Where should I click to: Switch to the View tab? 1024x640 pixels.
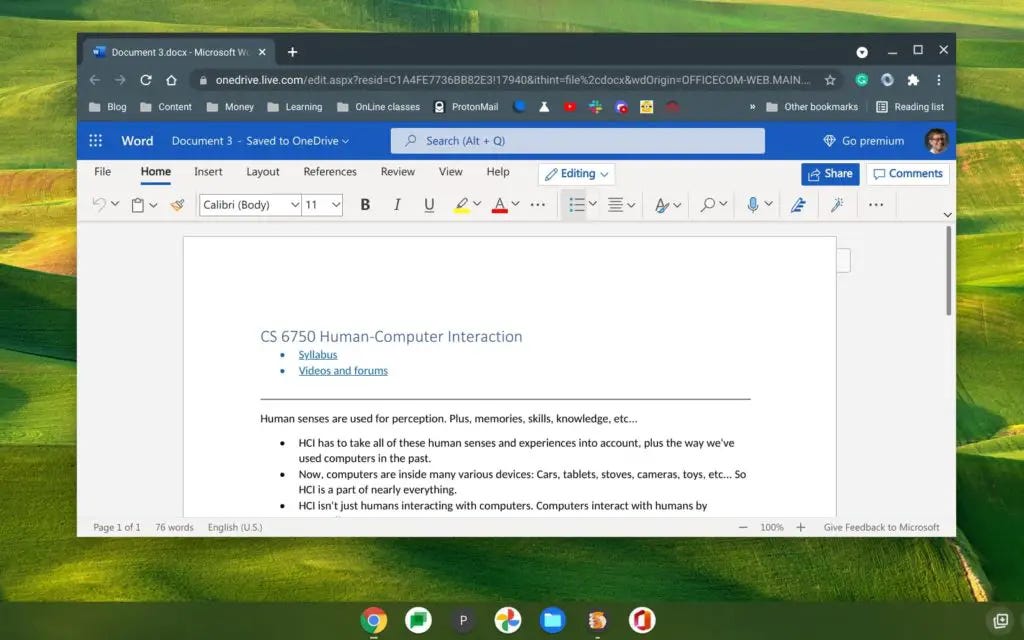tap(451, 172)
